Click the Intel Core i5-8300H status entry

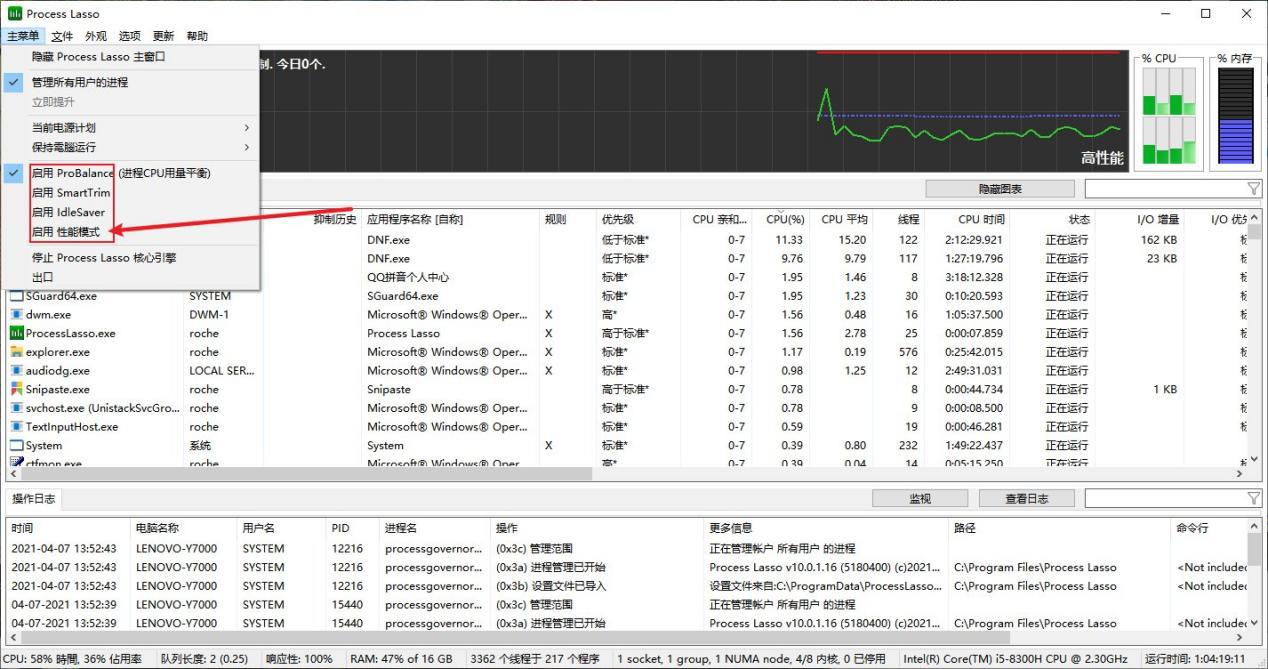point(1014,659)
